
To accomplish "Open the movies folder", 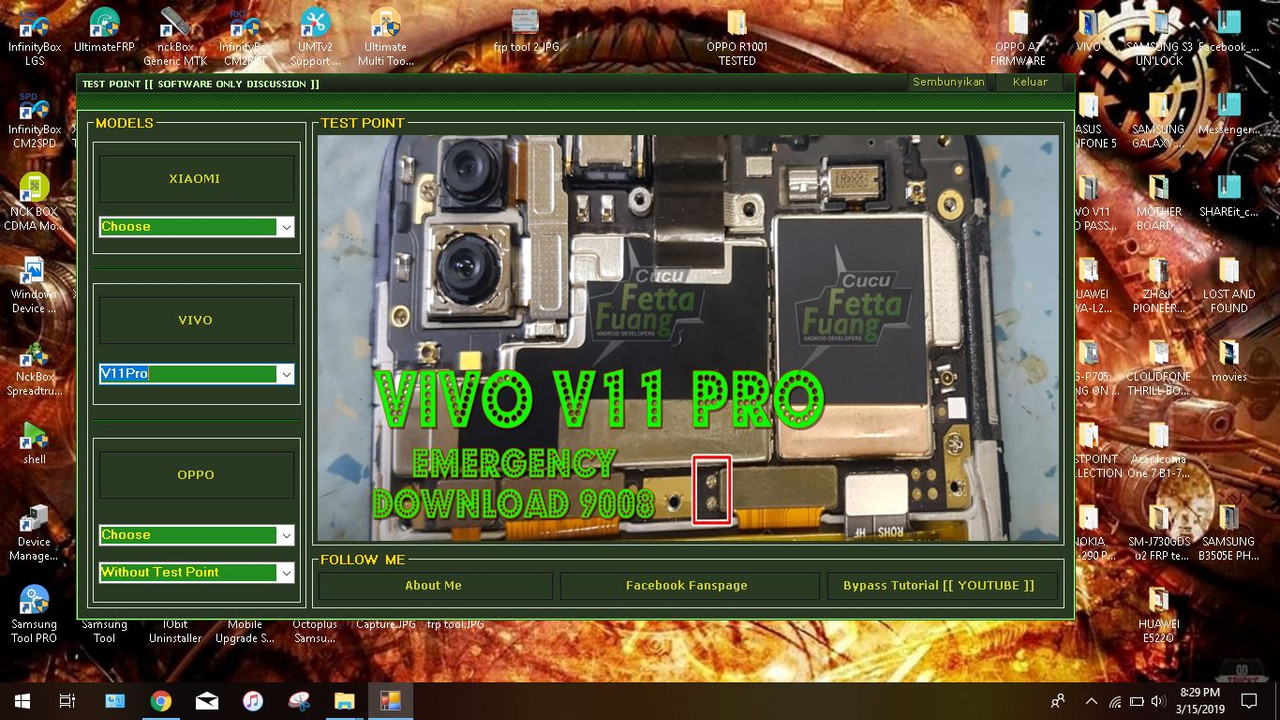I will coord(1229,361).
